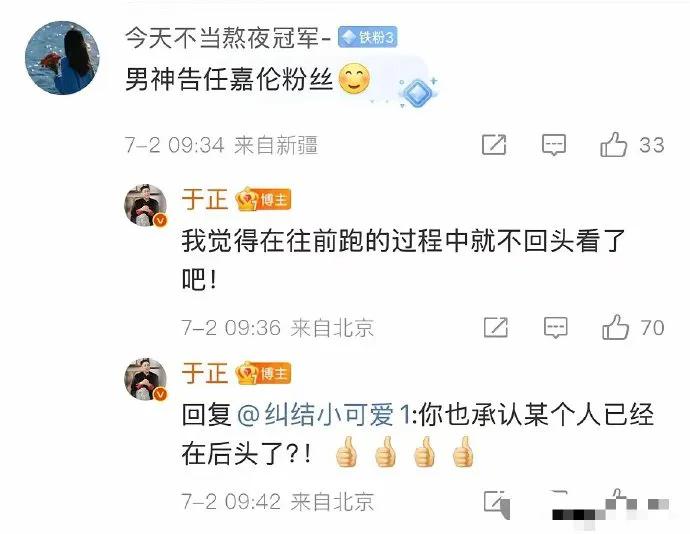Open 于正 username on 09:36 reply

pyautogui.click(x=205, y=199)
